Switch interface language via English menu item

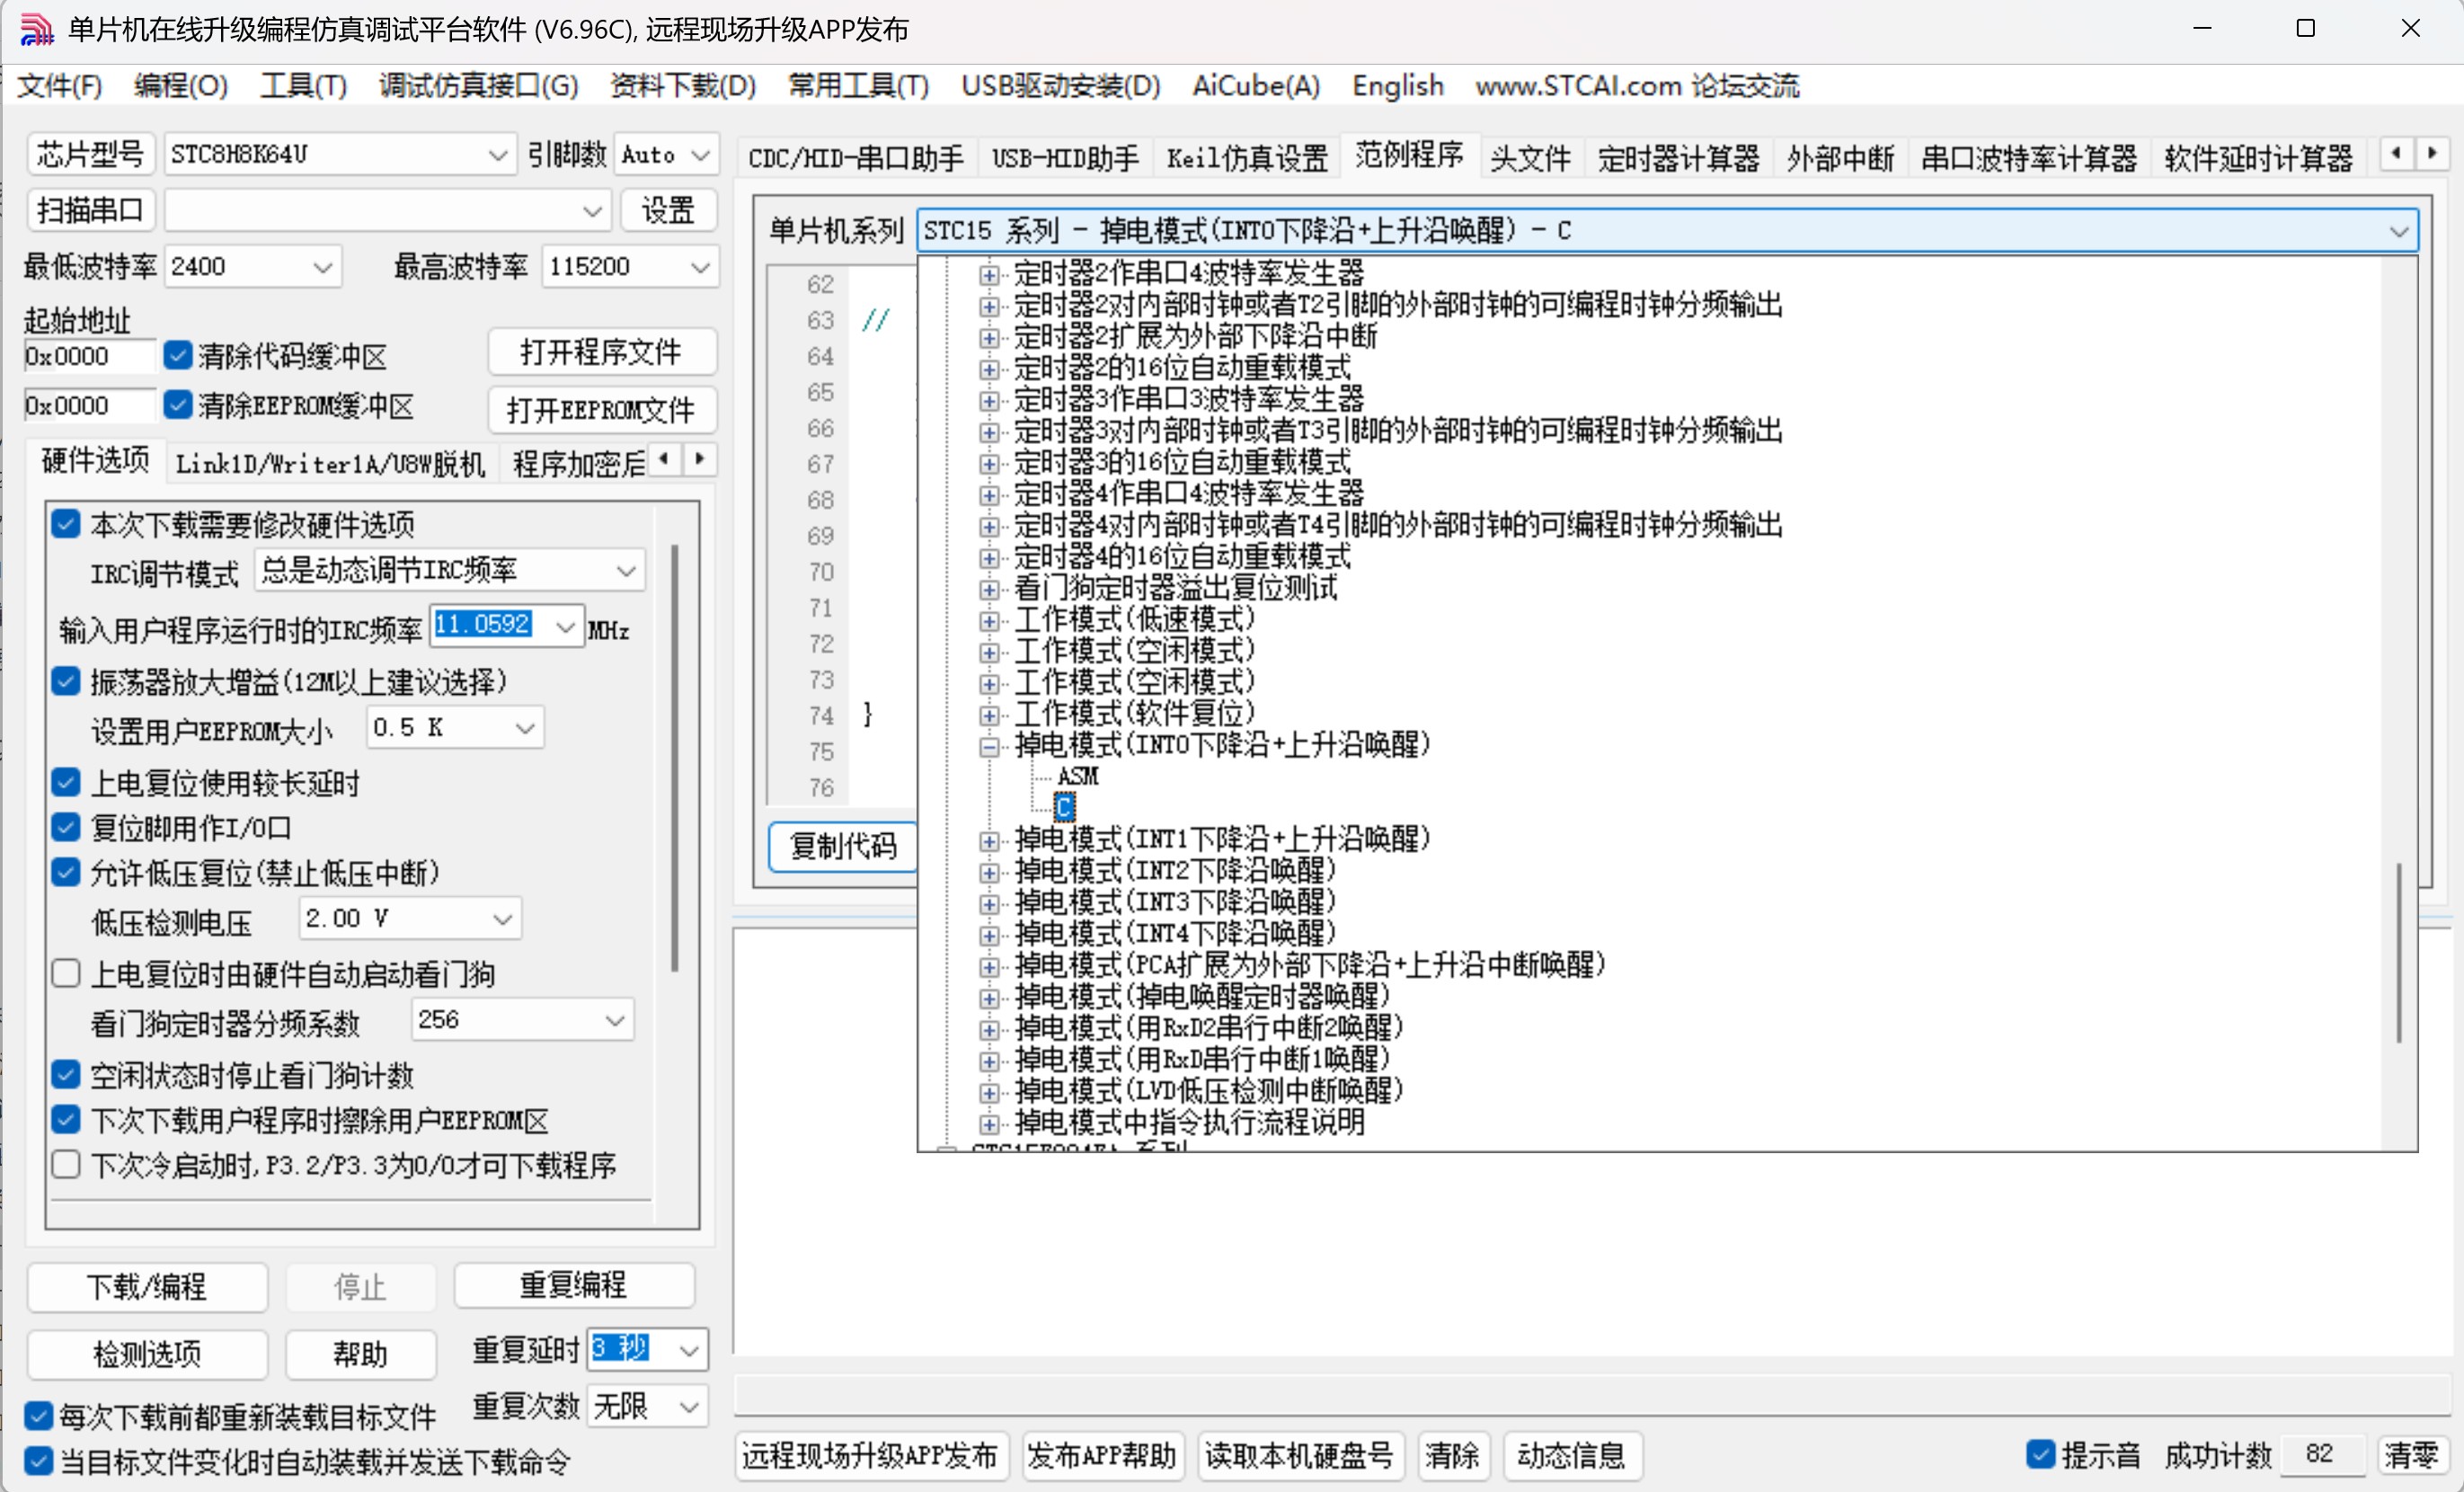[x=1397, y=86]
